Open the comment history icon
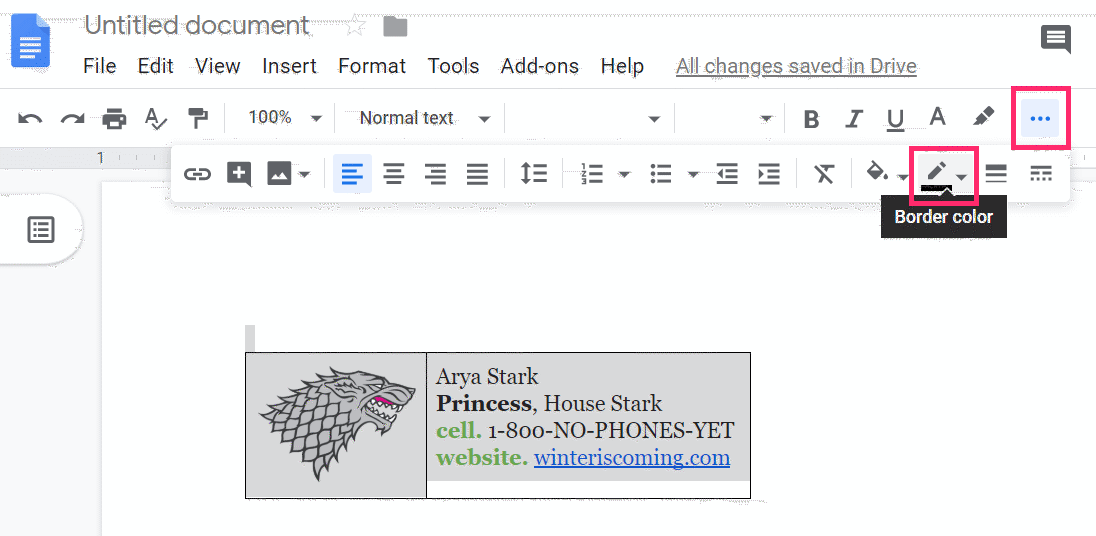 [x=1055, y=39]
